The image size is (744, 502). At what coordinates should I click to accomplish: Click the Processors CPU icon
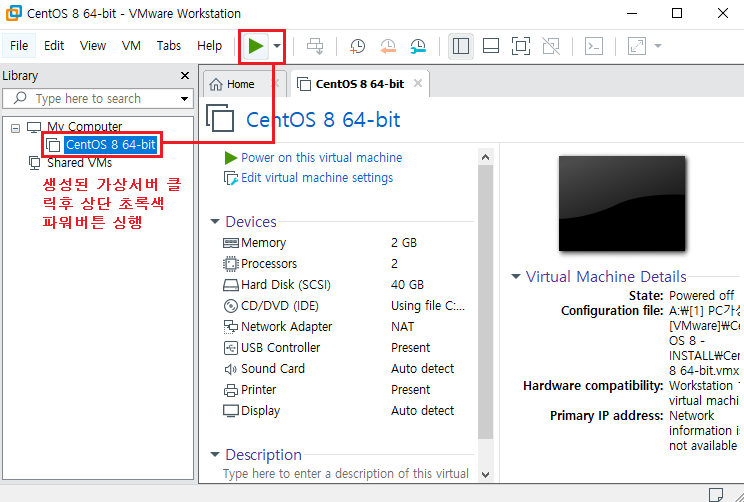pyautogui.click(x=231, y=264)
